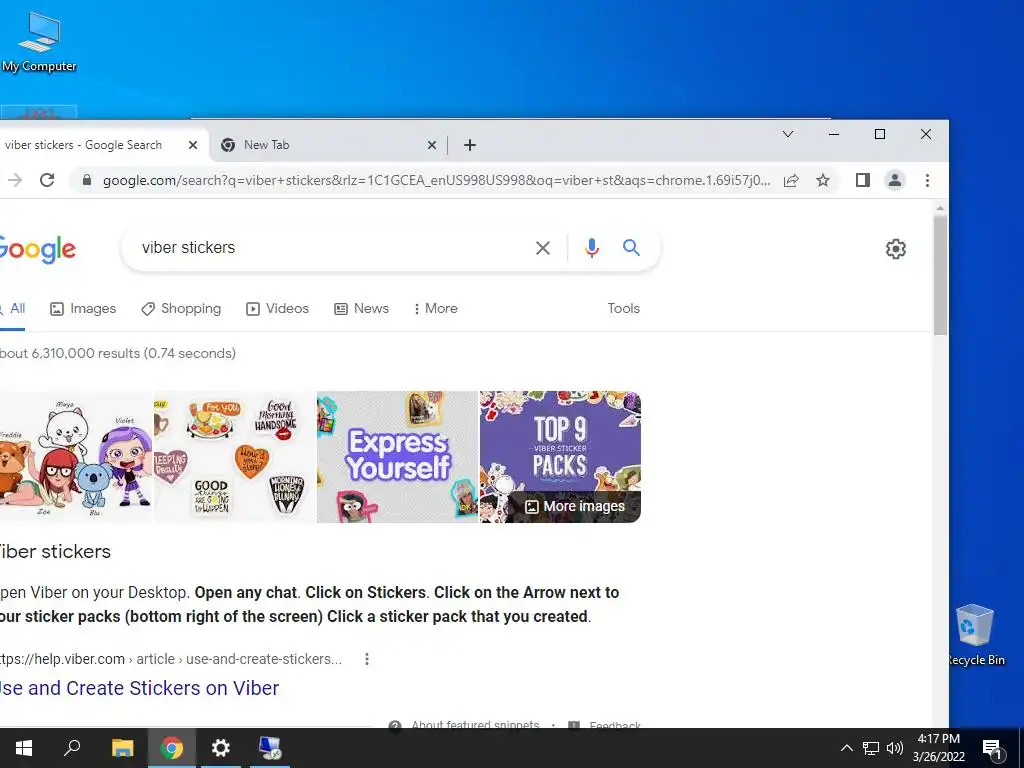Expand the More search options
Image resolution: width=1024 pixels, height=768 pixels.
point(435,309)
